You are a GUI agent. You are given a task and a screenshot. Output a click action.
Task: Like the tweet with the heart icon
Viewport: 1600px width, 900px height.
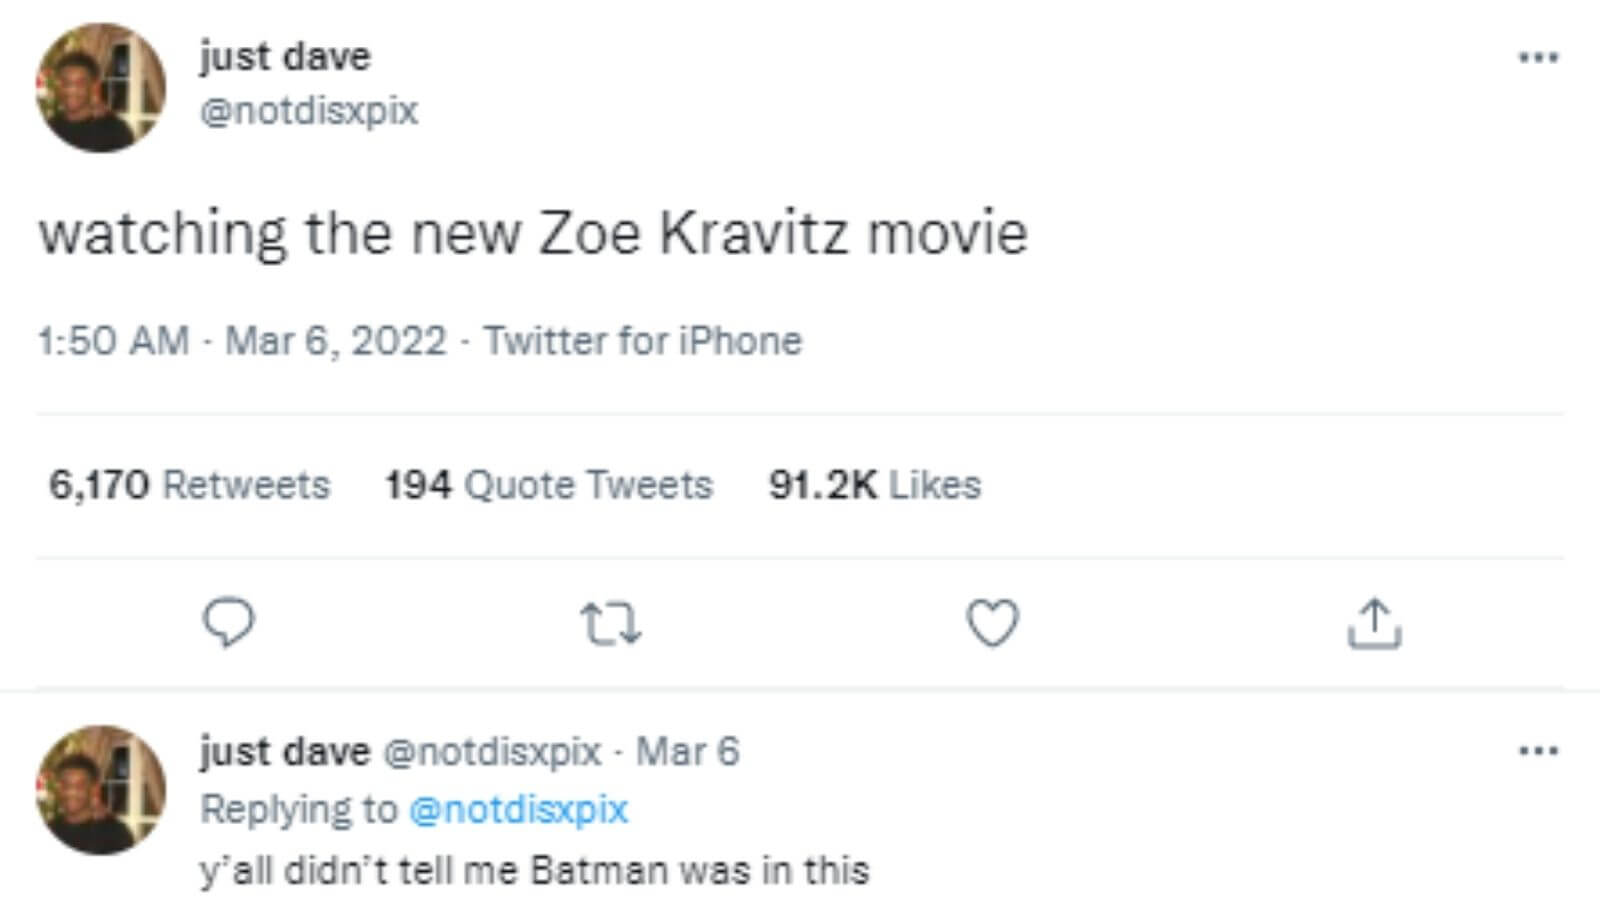(992, 622)
